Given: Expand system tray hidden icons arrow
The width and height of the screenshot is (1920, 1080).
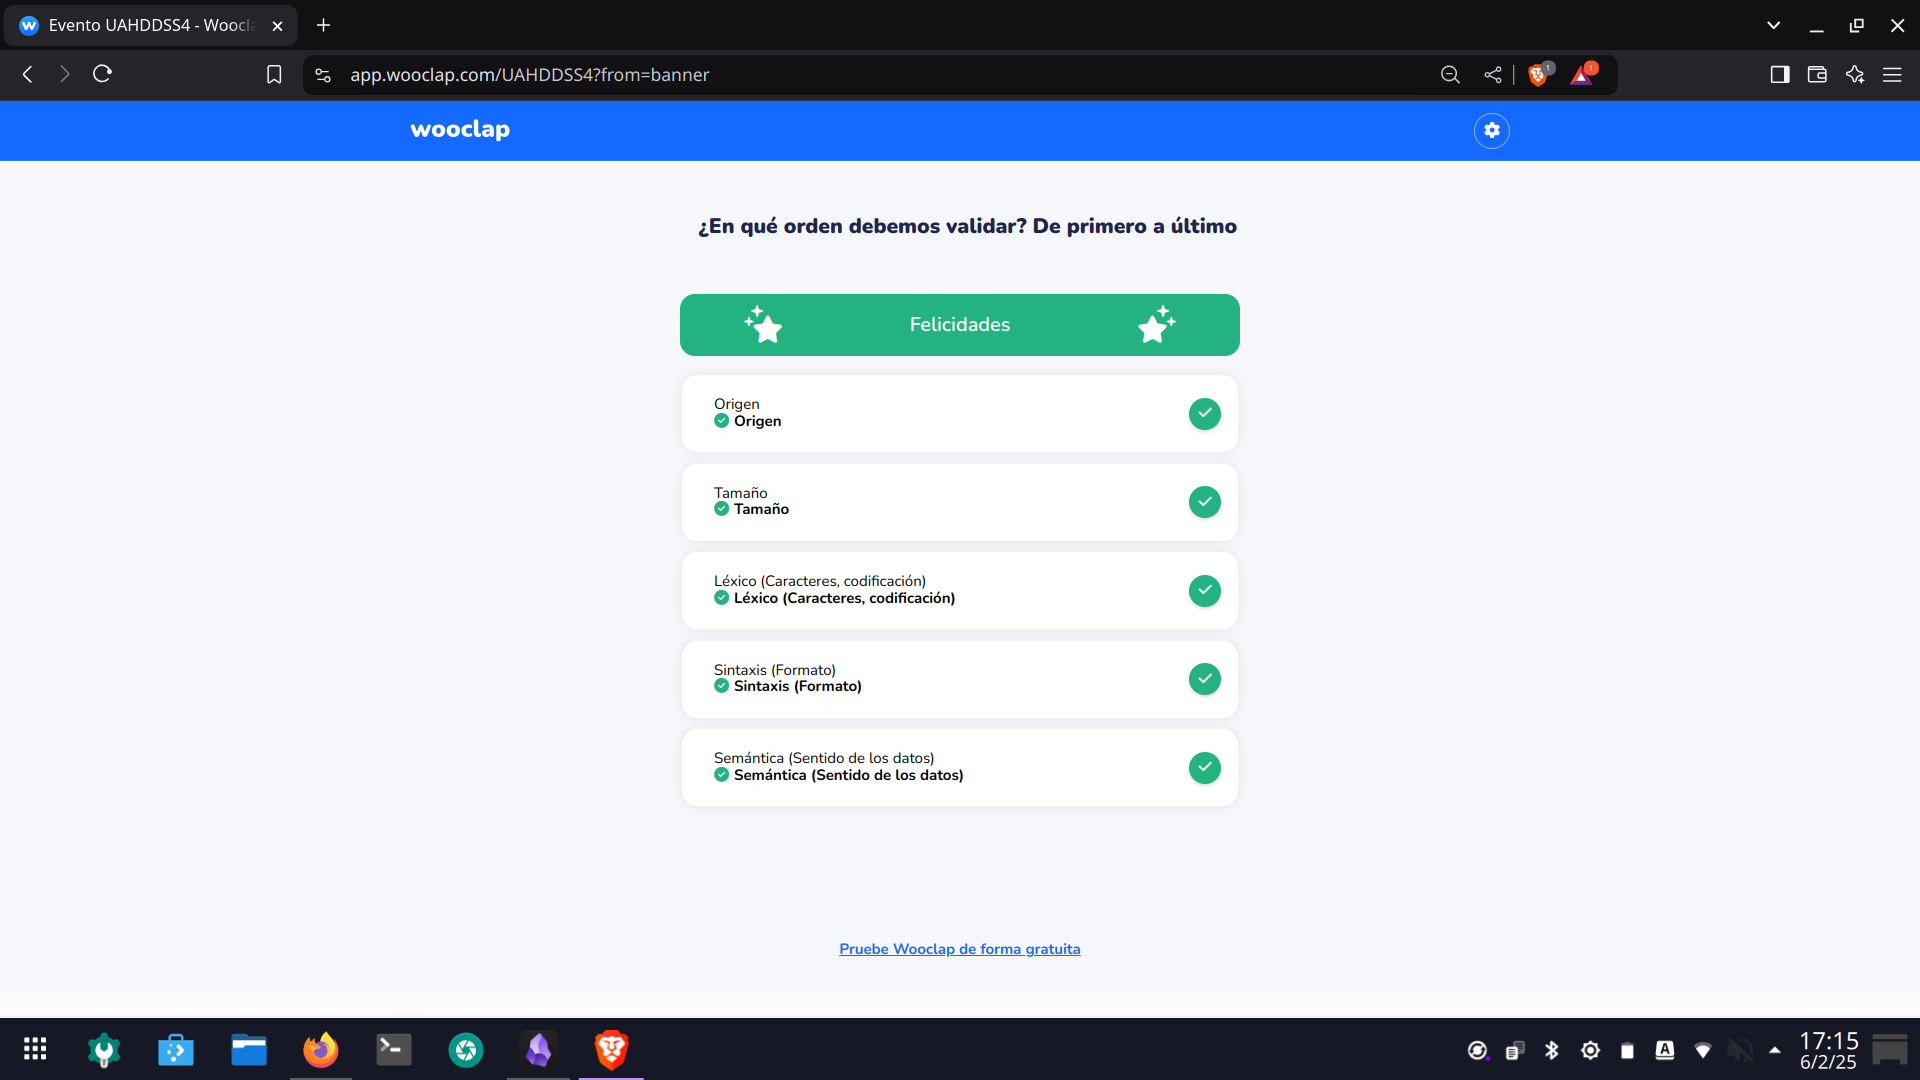Looking at the screenshot, I should tap(1775, 1050).
